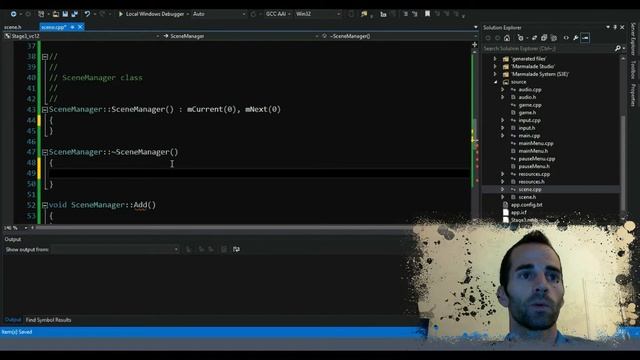640x360 pixels.
Task: Toggle Show All Files in Solution Explorer
Action: pyautogui.click(x=554, y=38)
